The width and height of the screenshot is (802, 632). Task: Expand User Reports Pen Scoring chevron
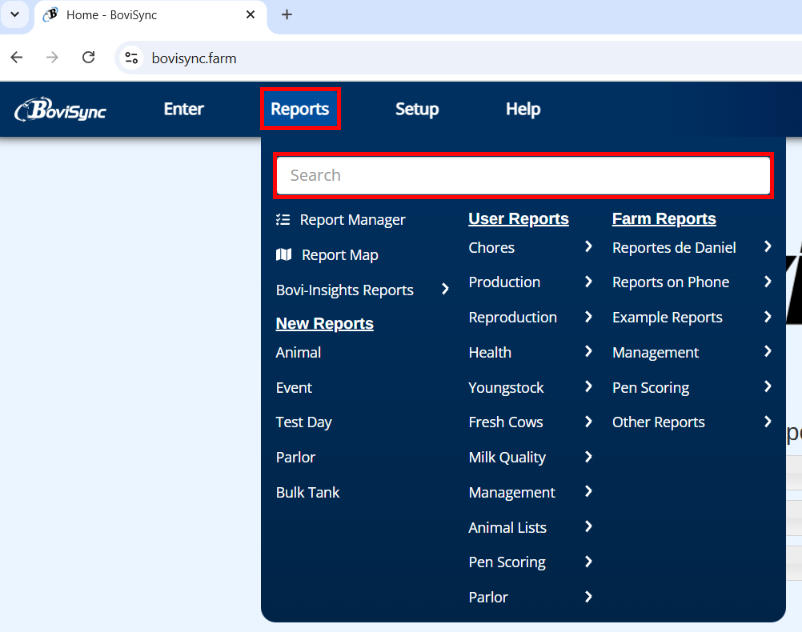588,562
